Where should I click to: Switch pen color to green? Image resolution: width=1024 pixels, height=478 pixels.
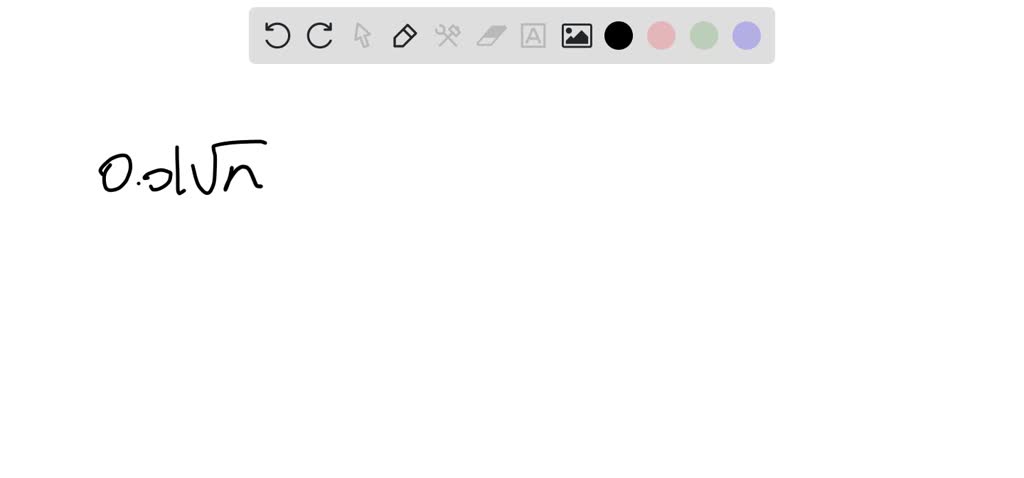tap(704, 35)
